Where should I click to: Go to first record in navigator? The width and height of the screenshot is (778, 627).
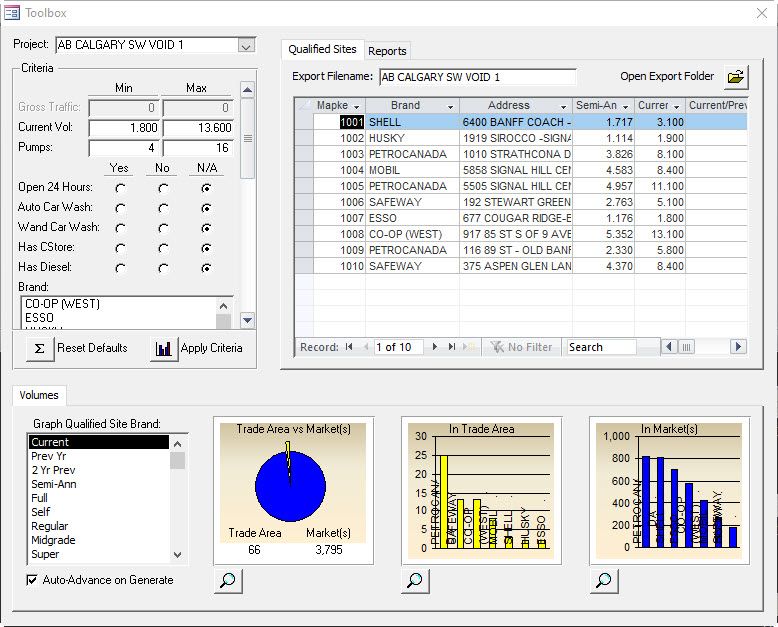(x=349, y=347)
